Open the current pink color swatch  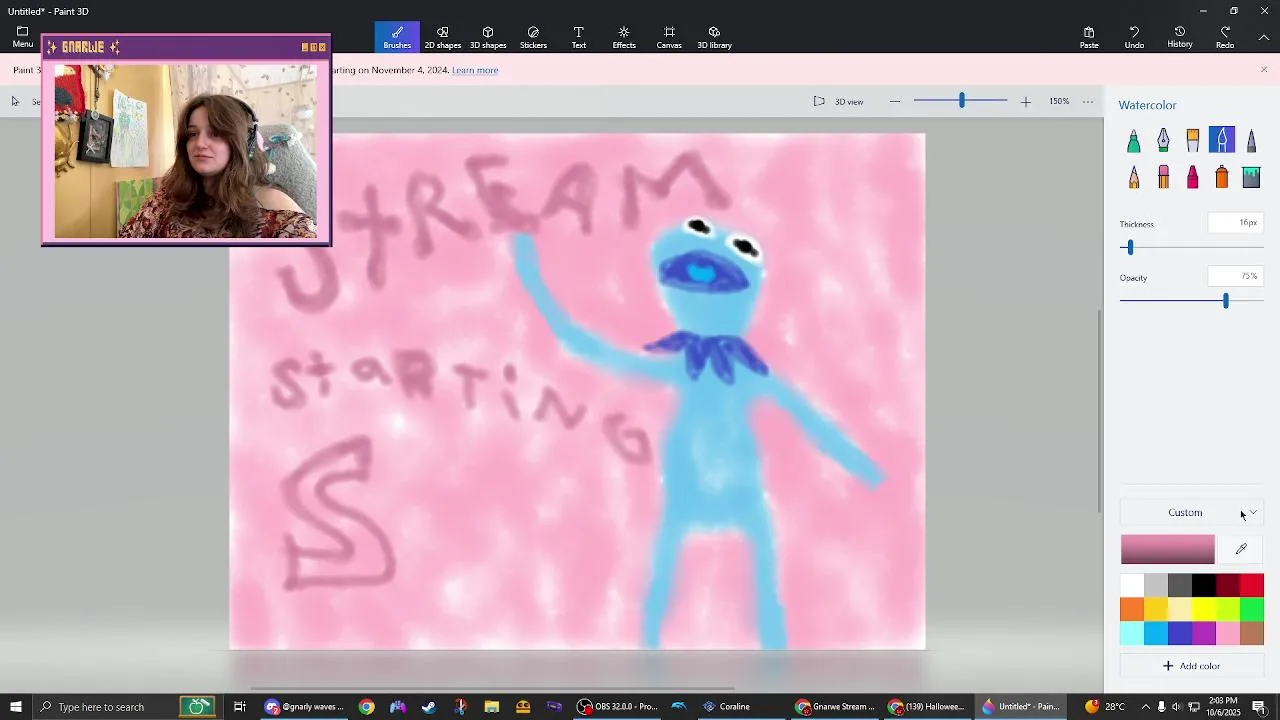point(1167,549)
